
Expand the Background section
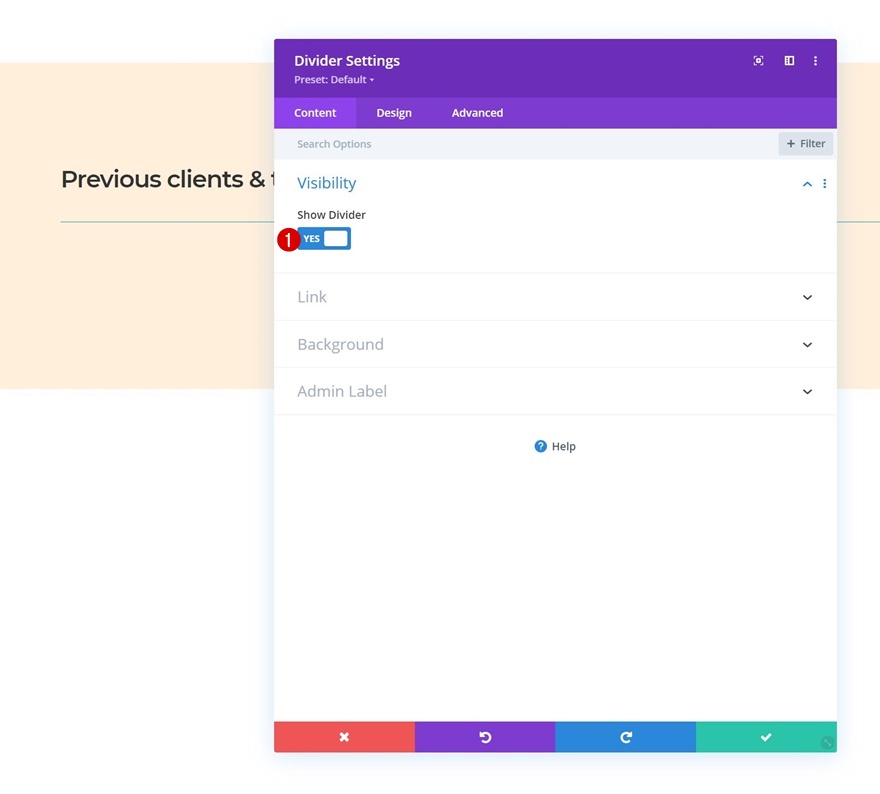coord(555,344)
